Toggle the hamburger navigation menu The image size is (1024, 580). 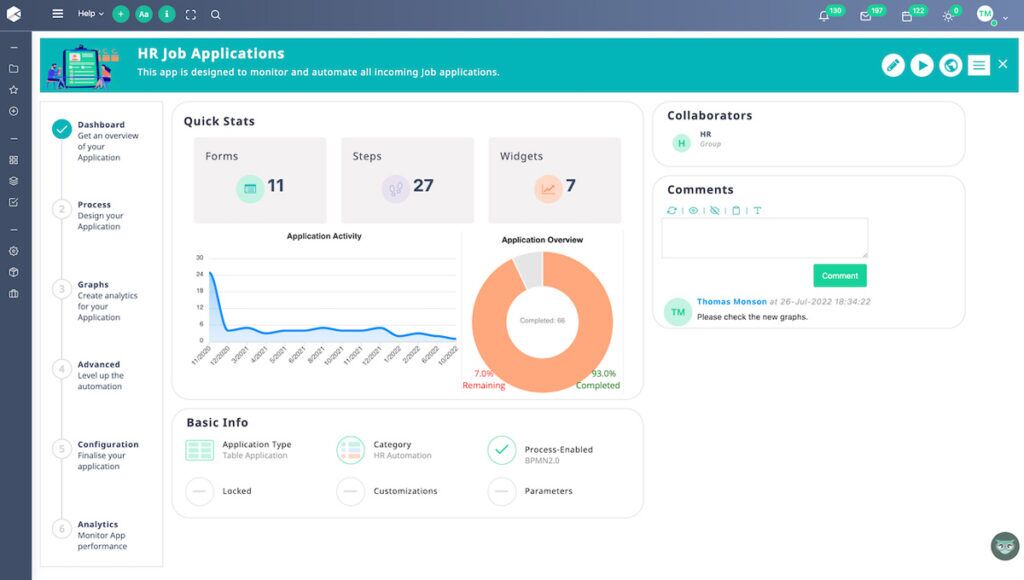[x=58, y=14]
